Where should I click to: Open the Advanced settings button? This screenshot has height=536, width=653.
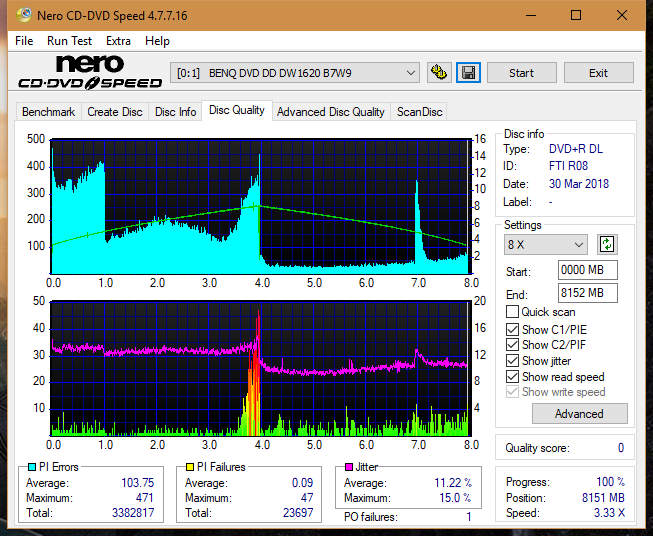(x=579, y=414)
